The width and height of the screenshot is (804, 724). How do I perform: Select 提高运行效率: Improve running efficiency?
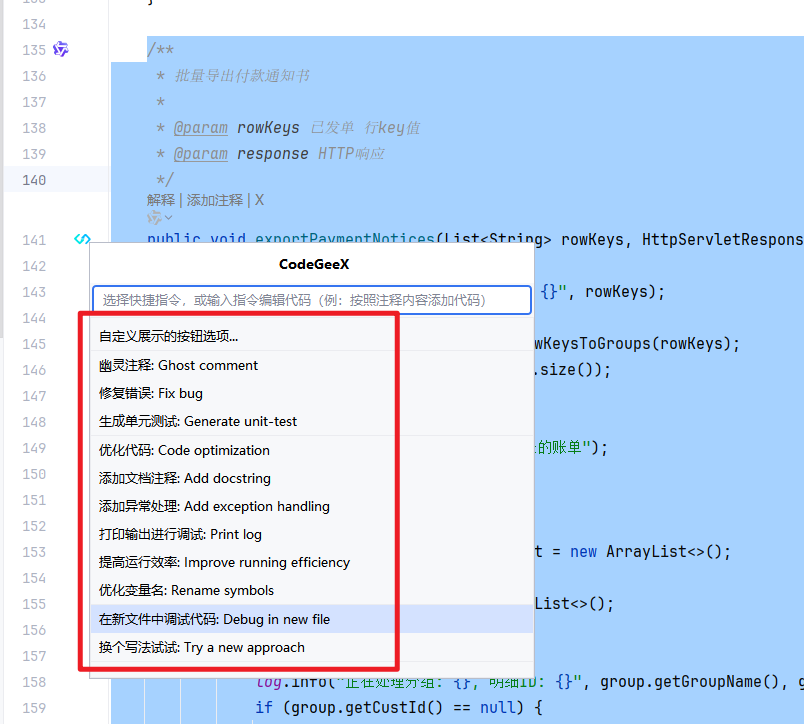point(312,562)
